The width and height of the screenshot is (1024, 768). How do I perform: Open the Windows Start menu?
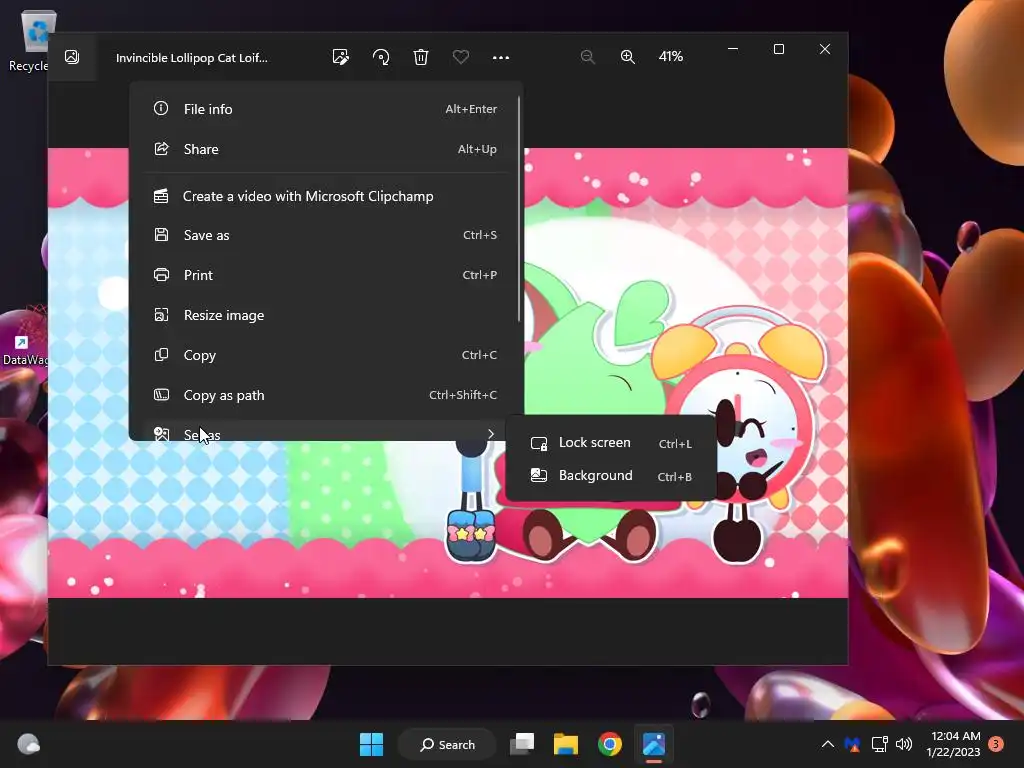372,744
